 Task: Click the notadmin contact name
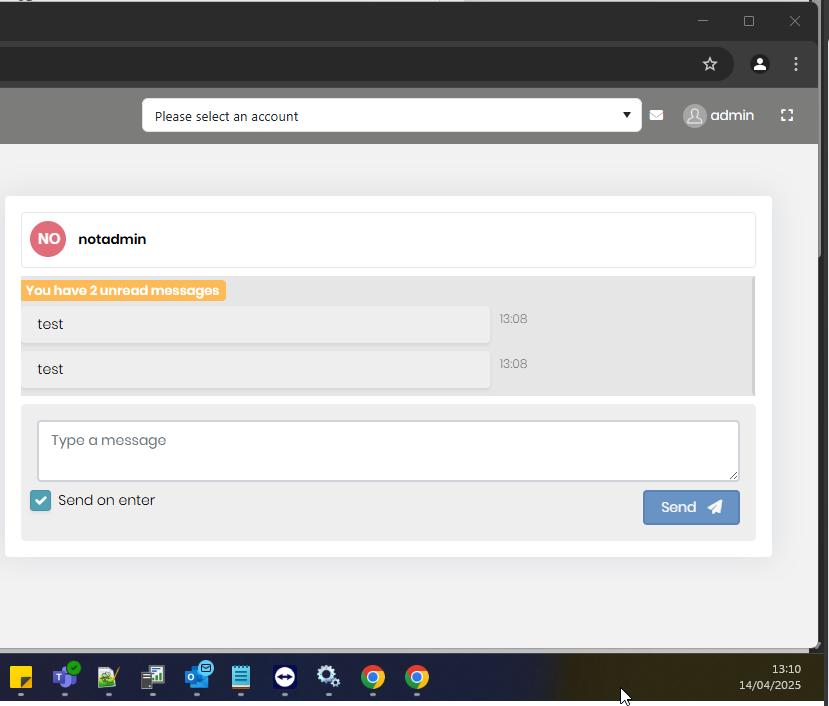[x=112, y=240]
